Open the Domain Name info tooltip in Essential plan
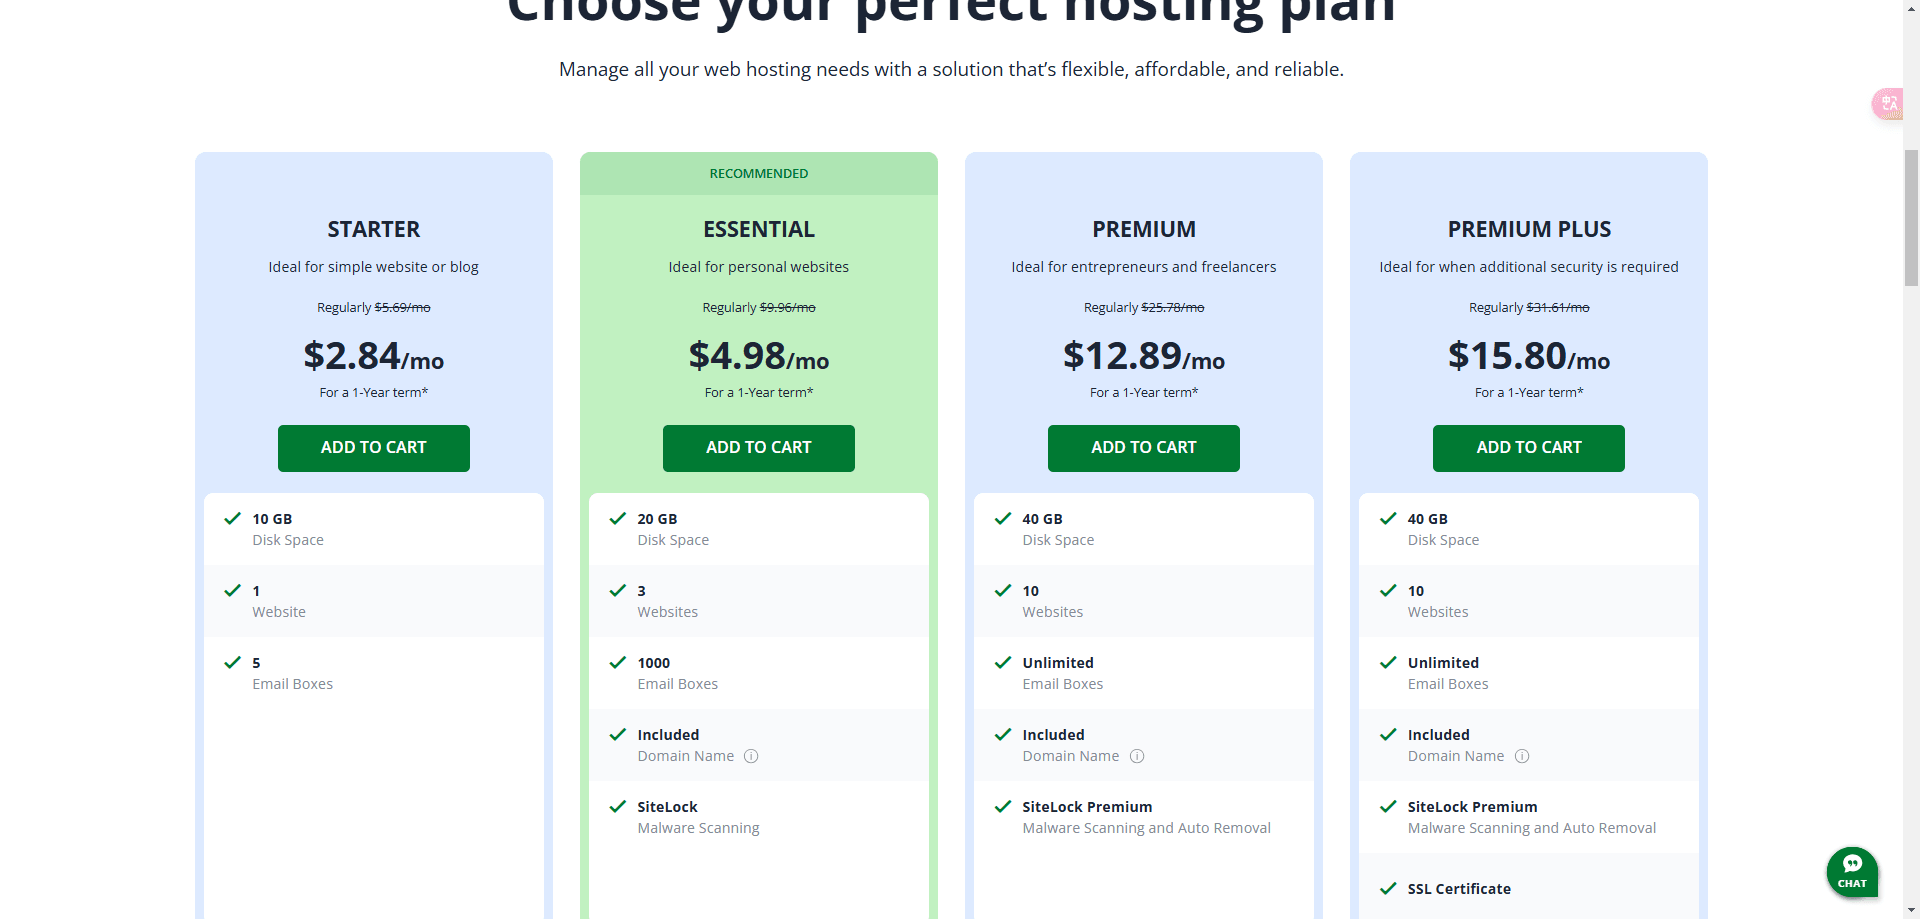Viewport: 1920px width, 919px height. pos(752,756)
